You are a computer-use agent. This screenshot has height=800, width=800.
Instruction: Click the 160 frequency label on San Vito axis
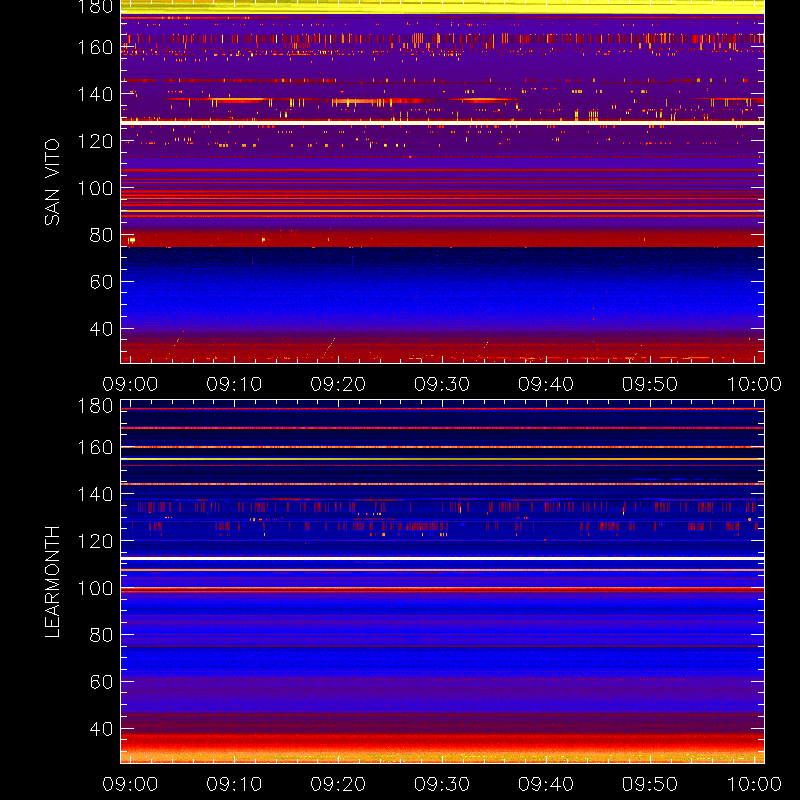click(x=95, y=47)
